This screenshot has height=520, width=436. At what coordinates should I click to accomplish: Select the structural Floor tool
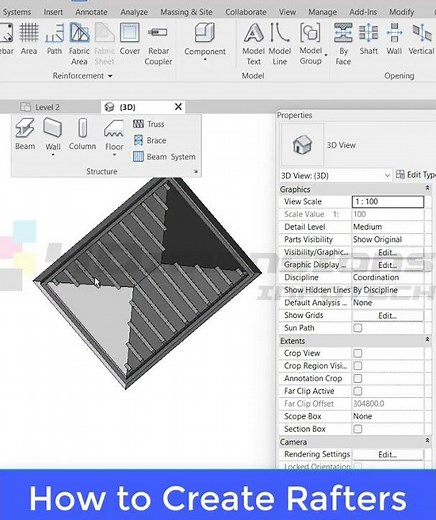pyautogui.click(x=114, y=134)
